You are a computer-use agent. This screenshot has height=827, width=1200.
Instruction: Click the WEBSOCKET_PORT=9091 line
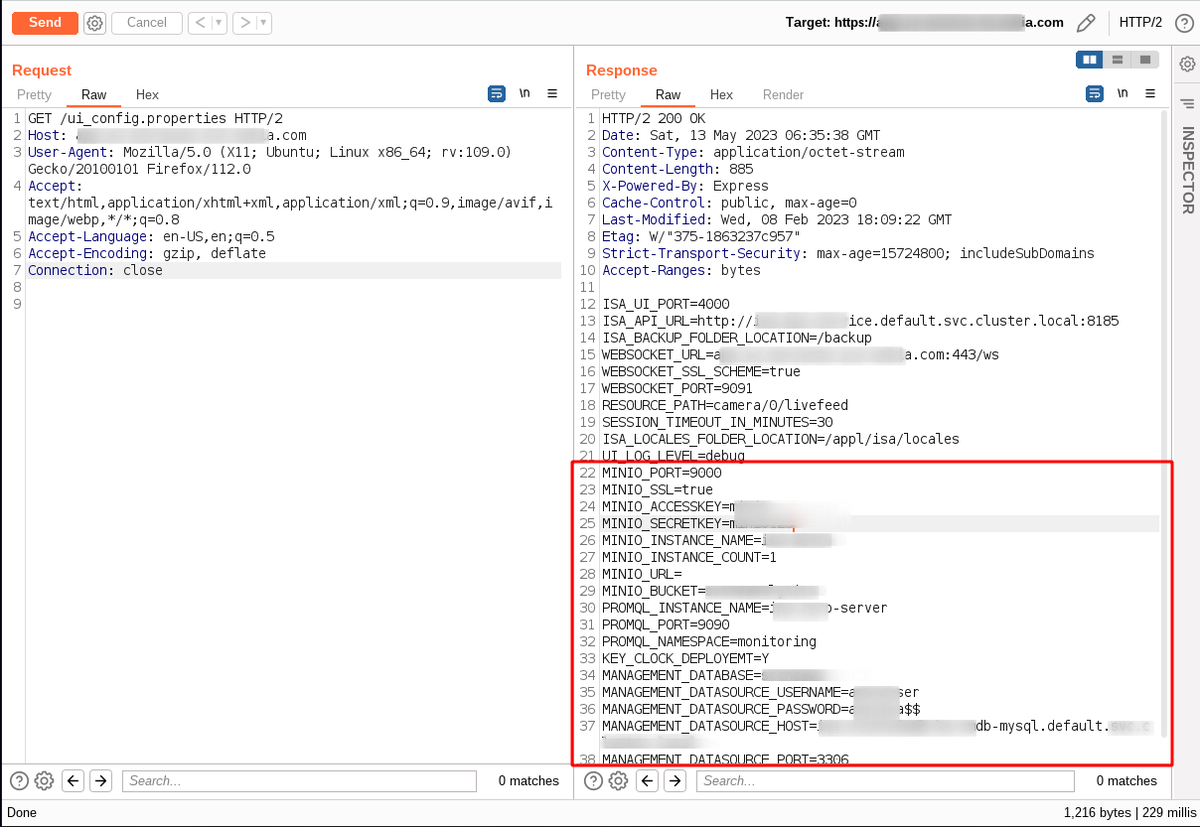pyautogui.click(x=677, y=388)
